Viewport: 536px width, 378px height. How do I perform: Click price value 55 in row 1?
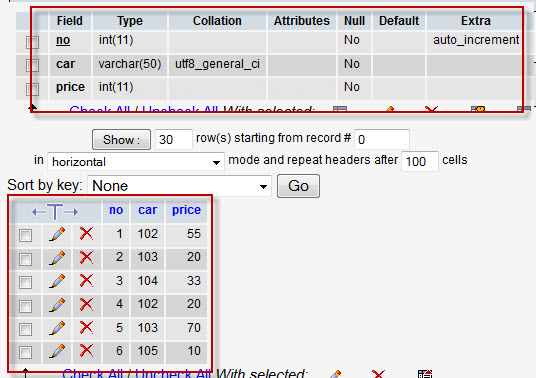pos(194,234)
